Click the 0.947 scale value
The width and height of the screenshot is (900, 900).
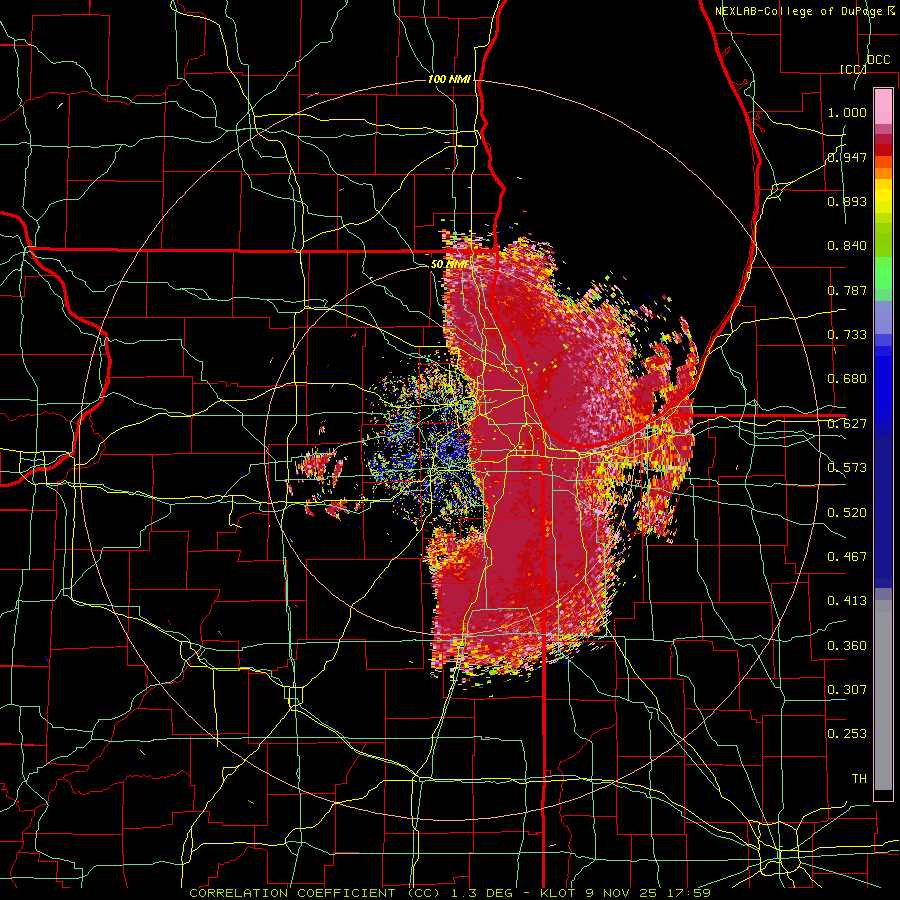(x=847, y=157)
